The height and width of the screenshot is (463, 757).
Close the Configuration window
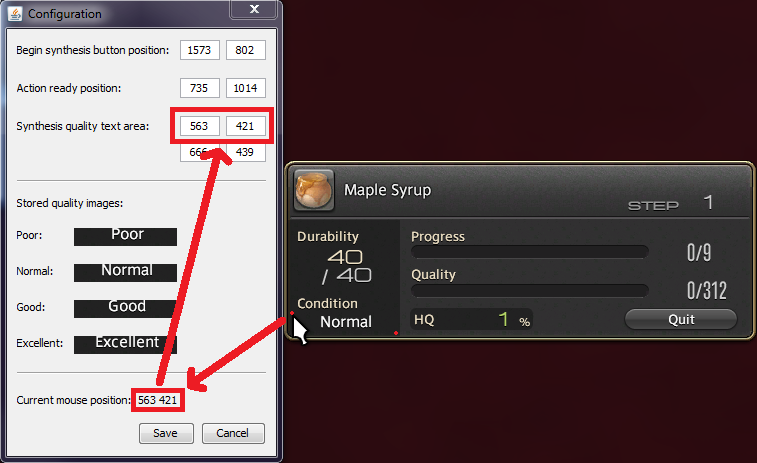pos(254,9)
